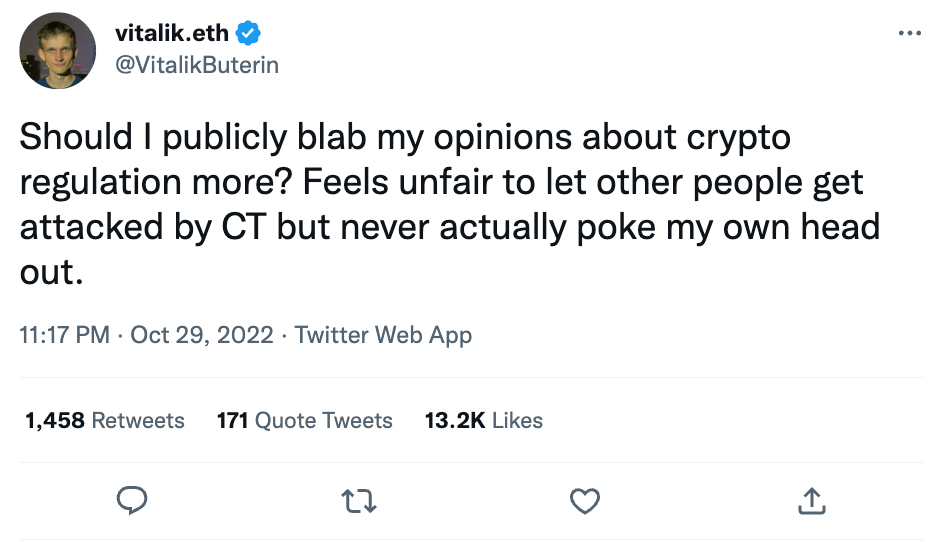Click the vitalik.eth display name
The height and width of the screenshot is (542, 946).
pyautogui.click(x=172, y=34)
